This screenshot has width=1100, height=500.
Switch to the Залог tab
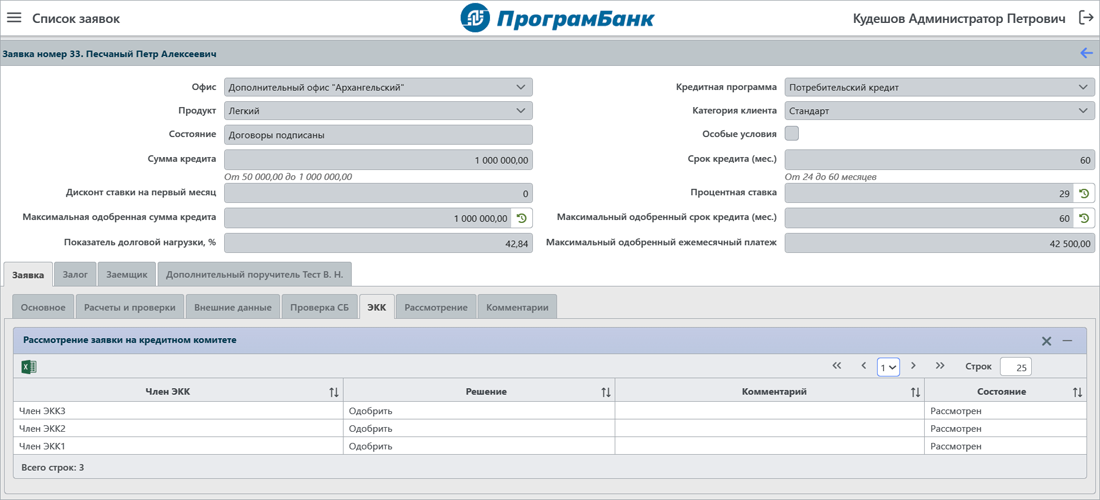pyautogui.click(x=75, y=274)
